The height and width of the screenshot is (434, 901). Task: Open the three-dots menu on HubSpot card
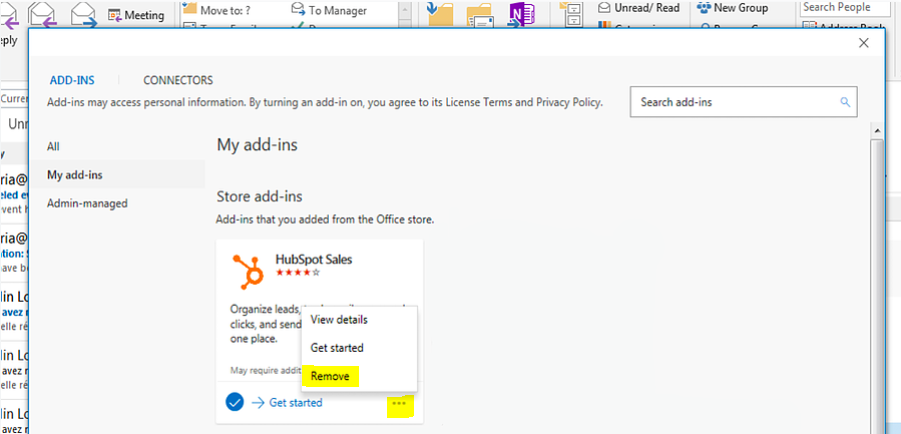tap(399, 403)
